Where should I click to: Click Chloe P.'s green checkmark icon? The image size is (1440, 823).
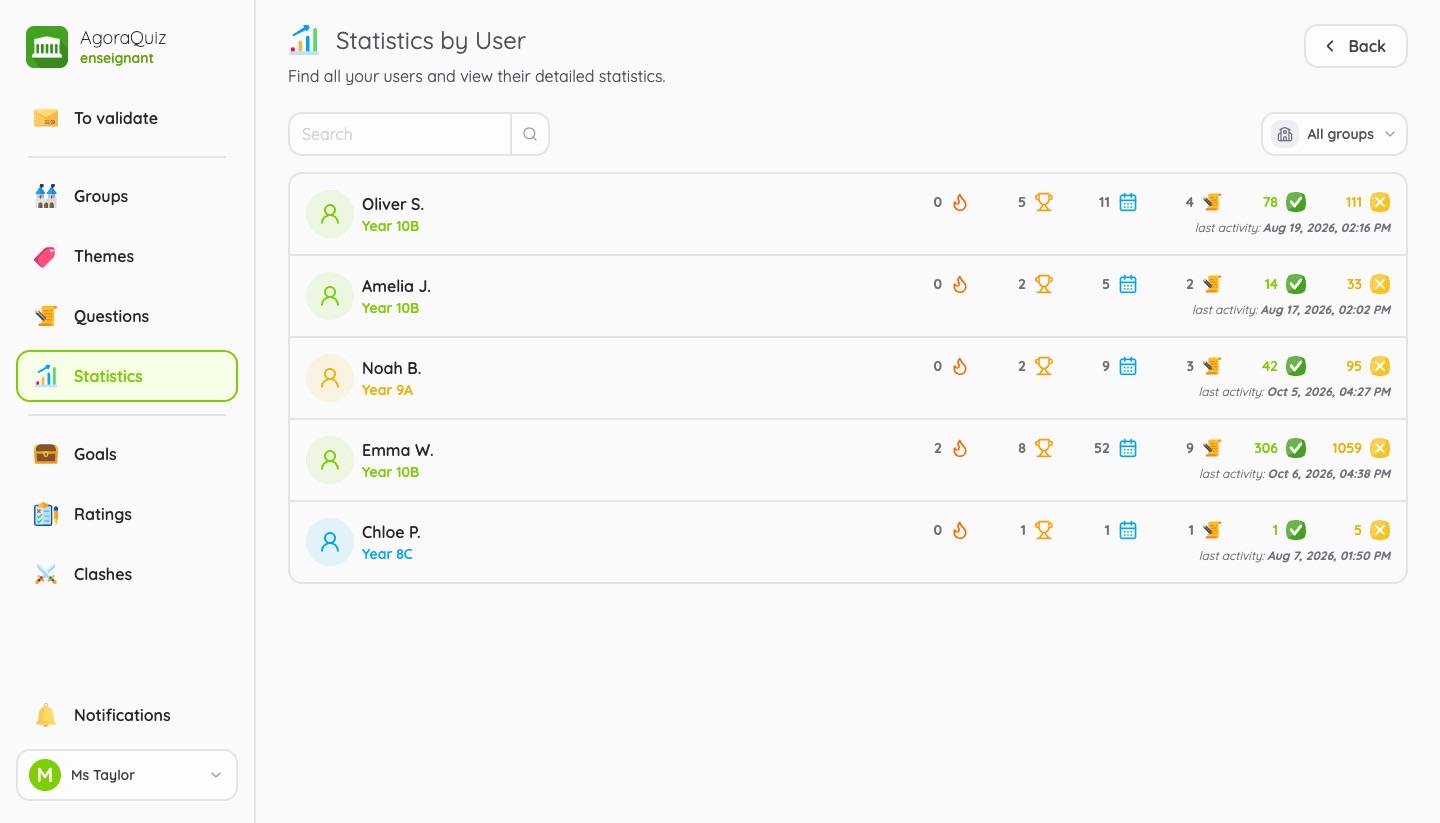tap(1296, 530)
